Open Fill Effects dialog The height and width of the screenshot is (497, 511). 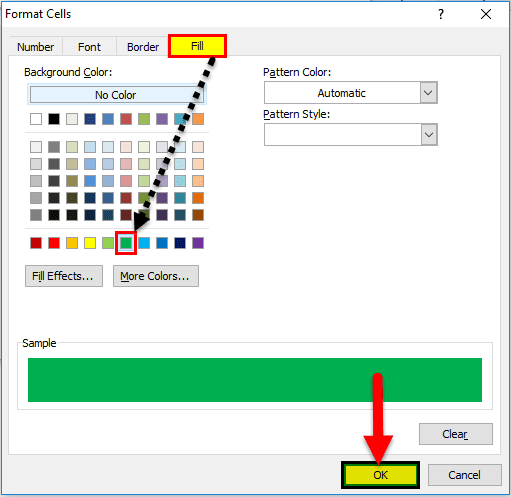[x=64, y=276]
